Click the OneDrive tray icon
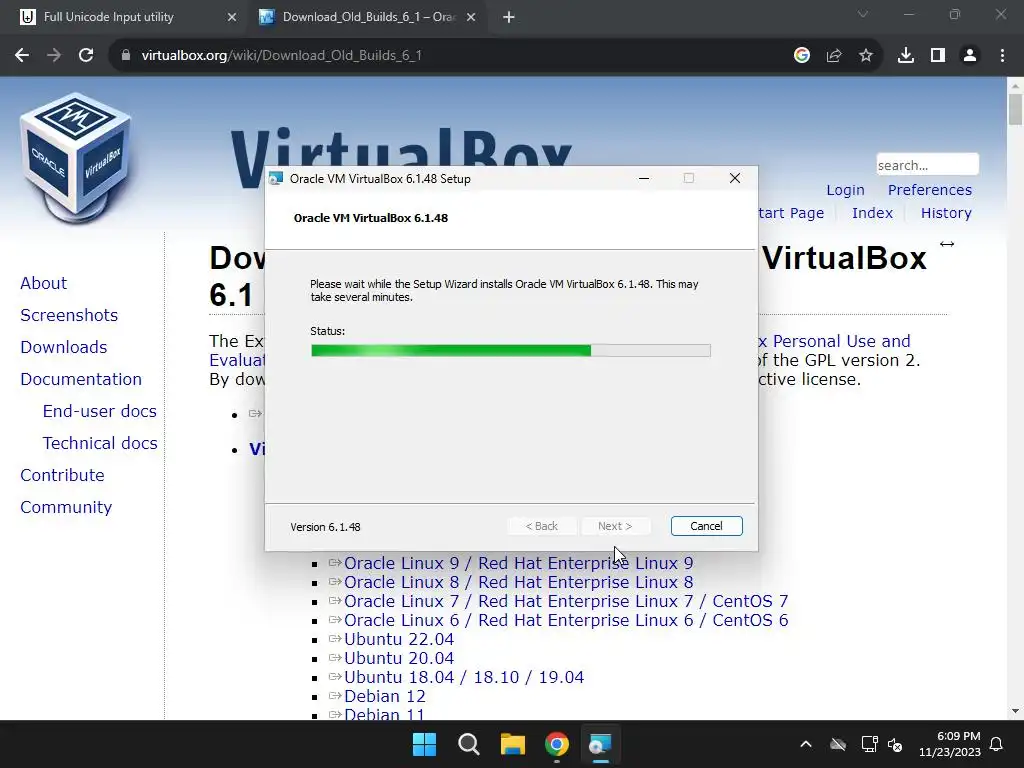Screen dimensions: 1024x768 click(838, 744)
